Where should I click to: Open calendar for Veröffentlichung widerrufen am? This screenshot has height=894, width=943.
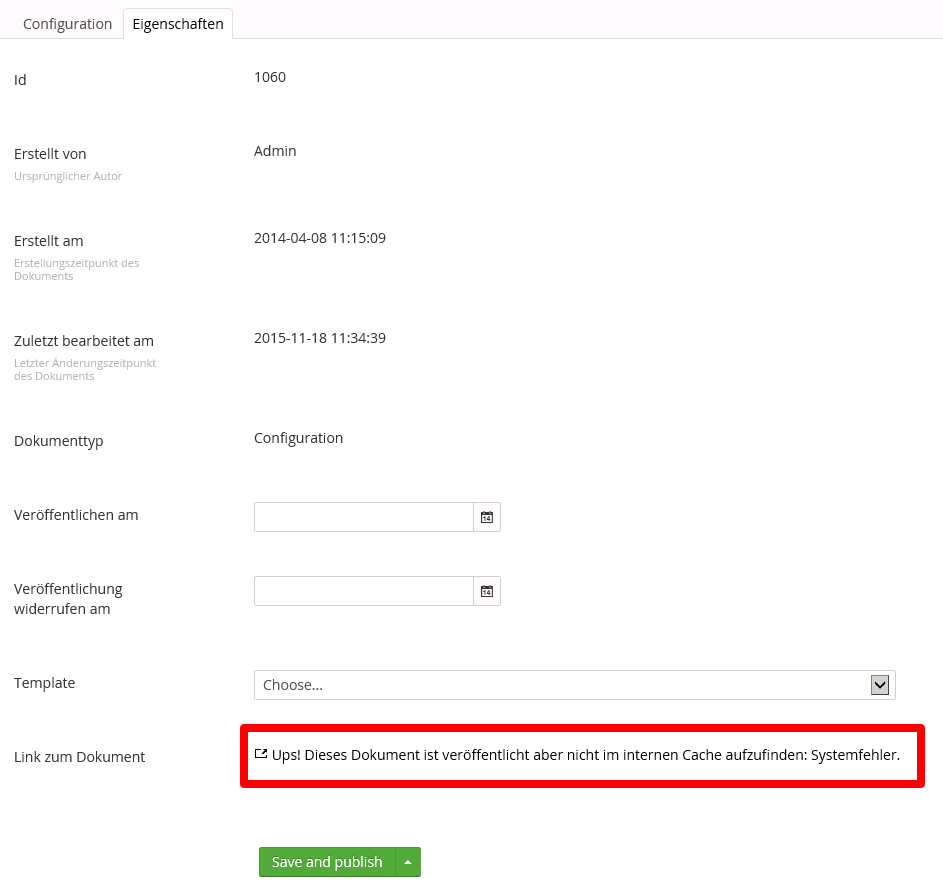[x=487, y=591]
